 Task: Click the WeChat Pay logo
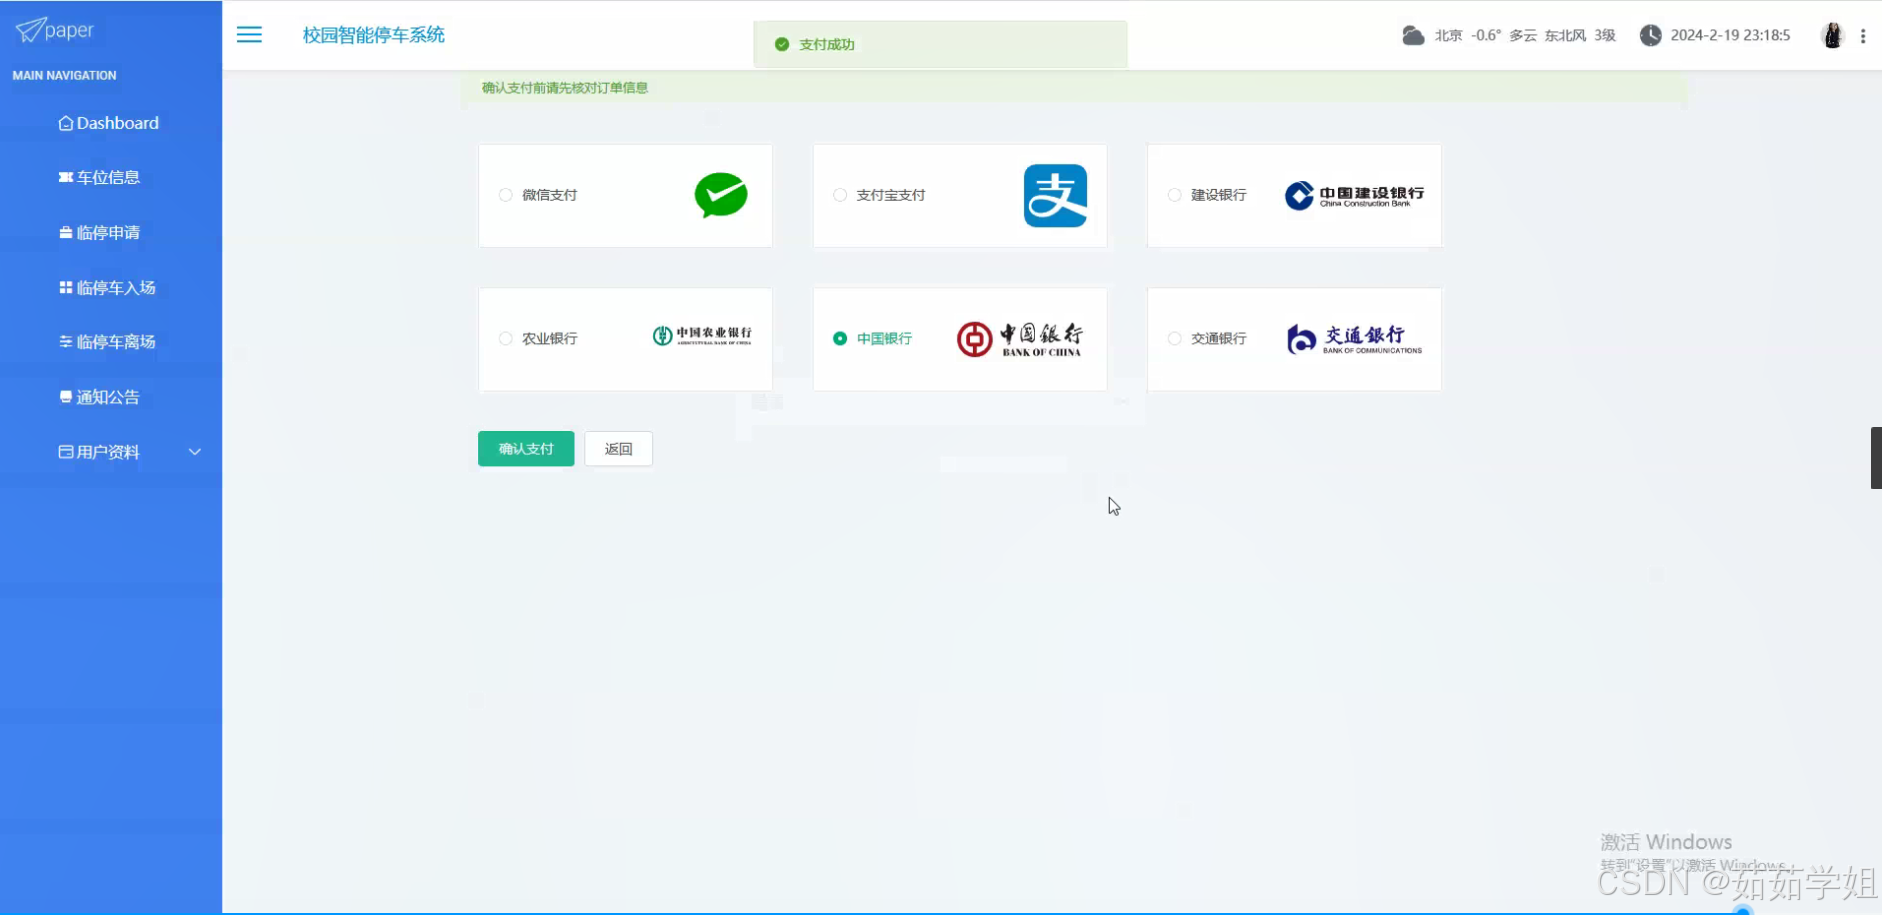click(721, 195)
